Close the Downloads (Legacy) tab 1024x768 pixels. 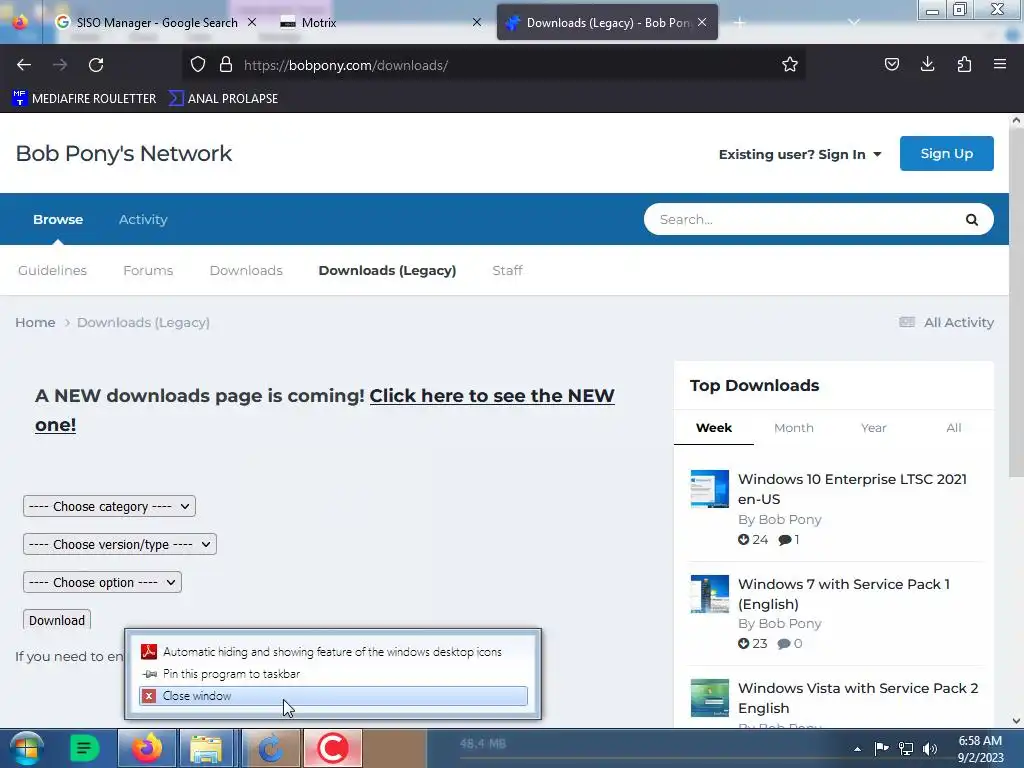702,22
